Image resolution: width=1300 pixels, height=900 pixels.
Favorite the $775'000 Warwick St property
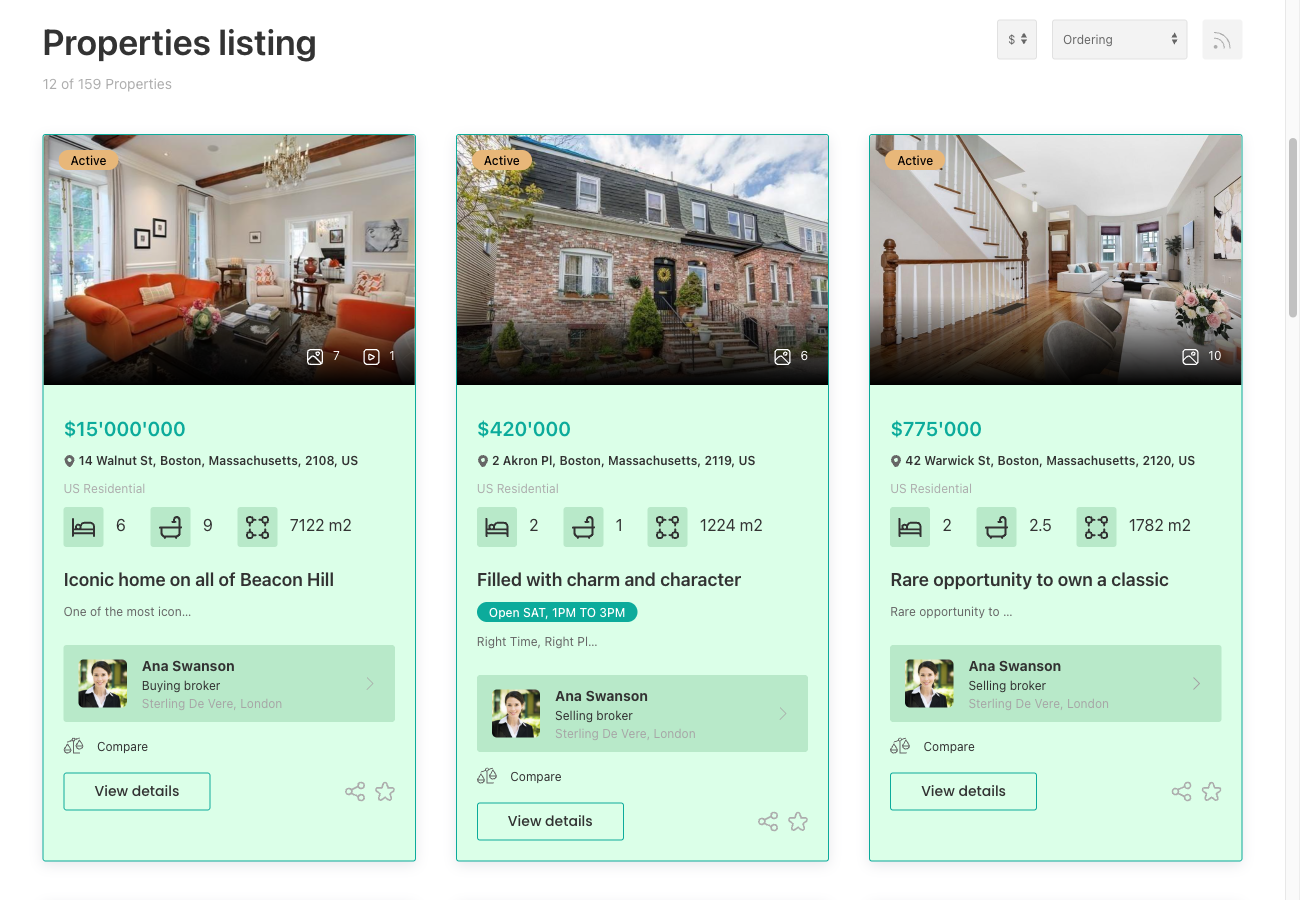pyautogui.click(x=1212, y=791)
